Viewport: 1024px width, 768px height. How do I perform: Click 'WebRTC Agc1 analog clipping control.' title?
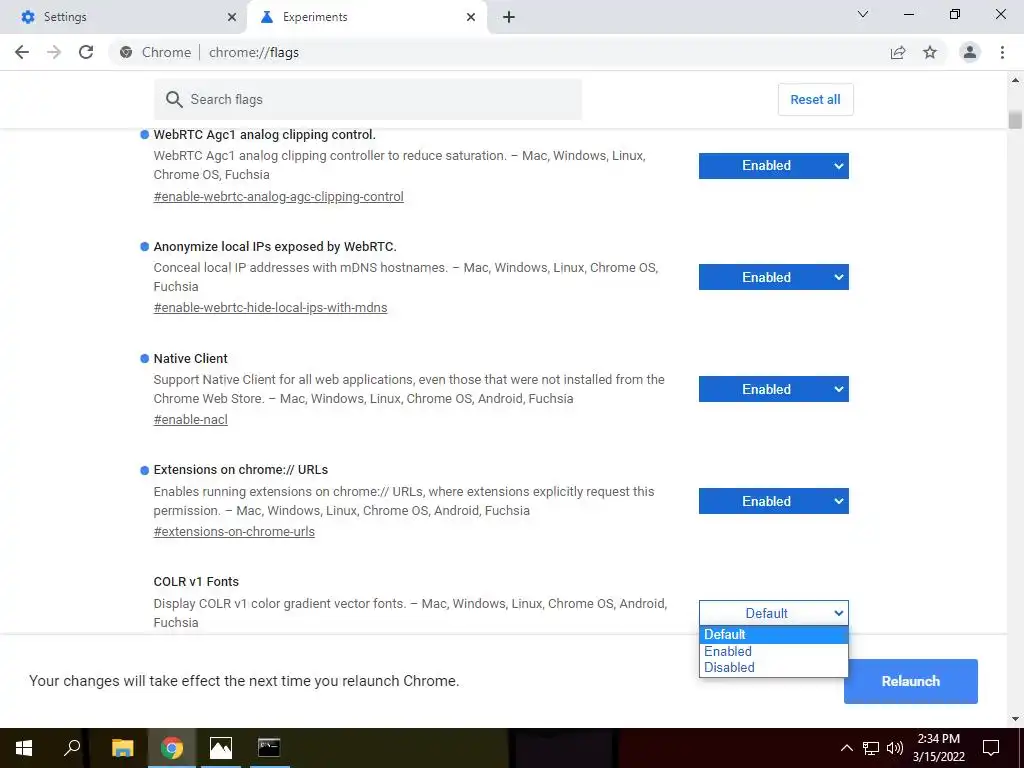[264, 135]
